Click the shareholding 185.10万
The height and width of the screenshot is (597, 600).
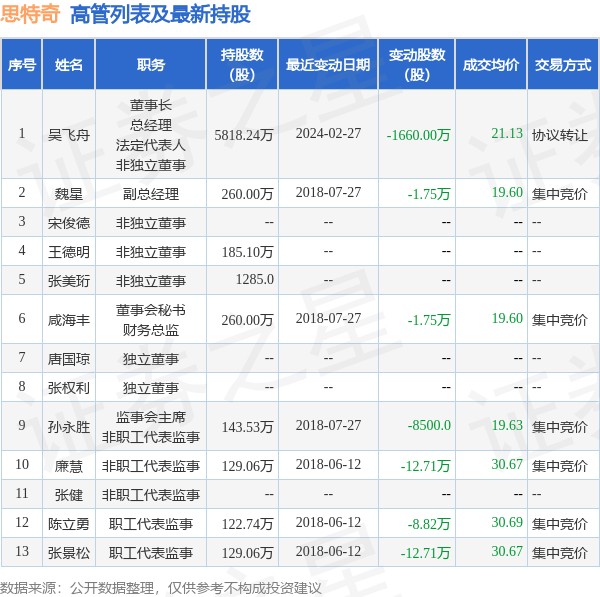[x=247, y=252]
